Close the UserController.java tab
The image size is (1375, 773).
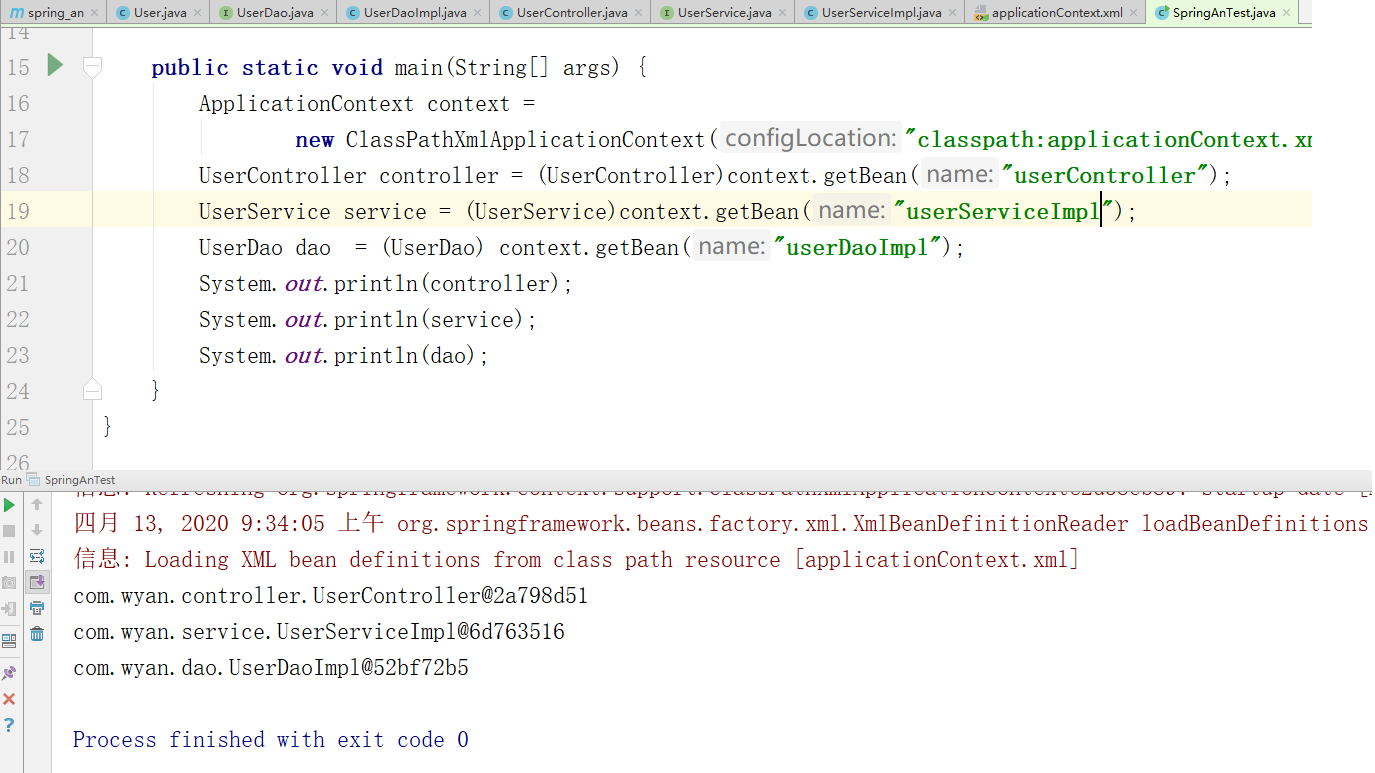click(640, 13)
